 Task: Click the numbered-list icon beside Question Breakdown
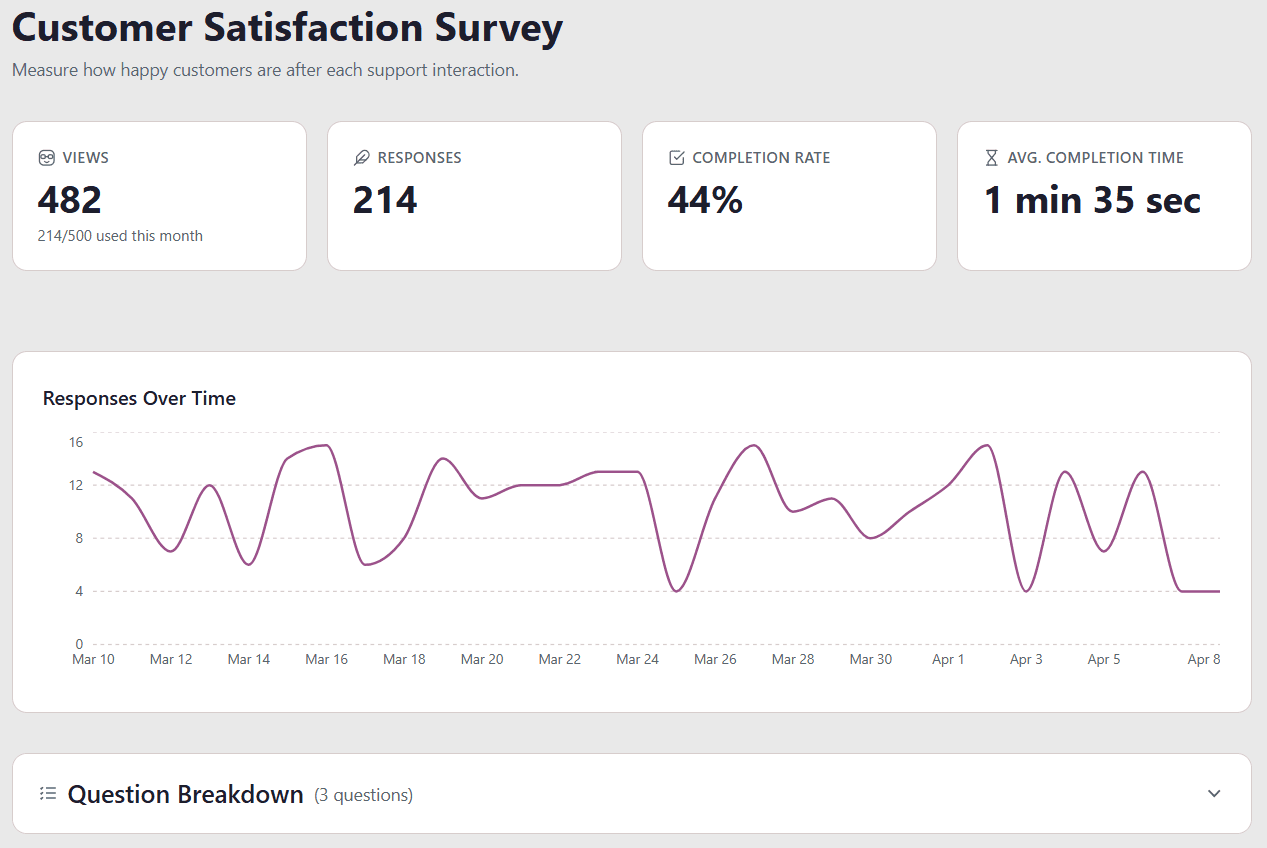46,792
